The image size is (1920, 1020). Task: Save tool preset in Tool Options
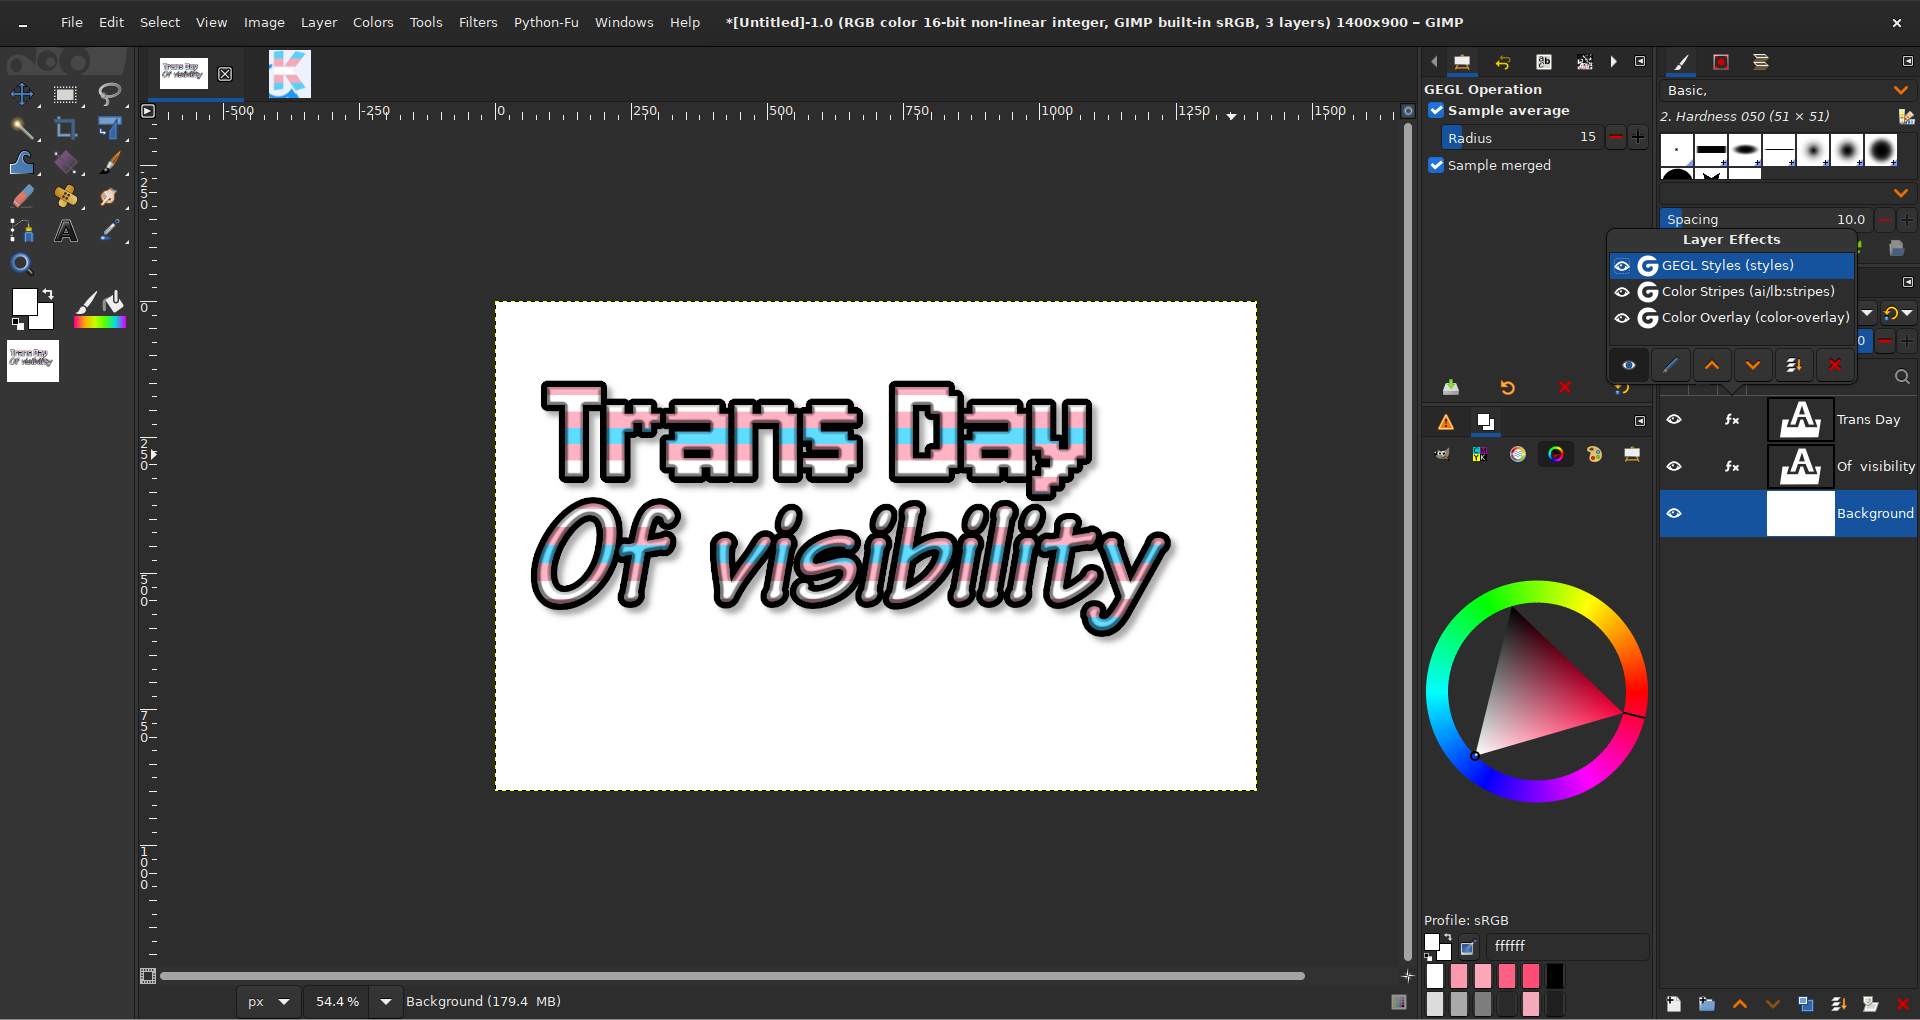point(1451,388)
